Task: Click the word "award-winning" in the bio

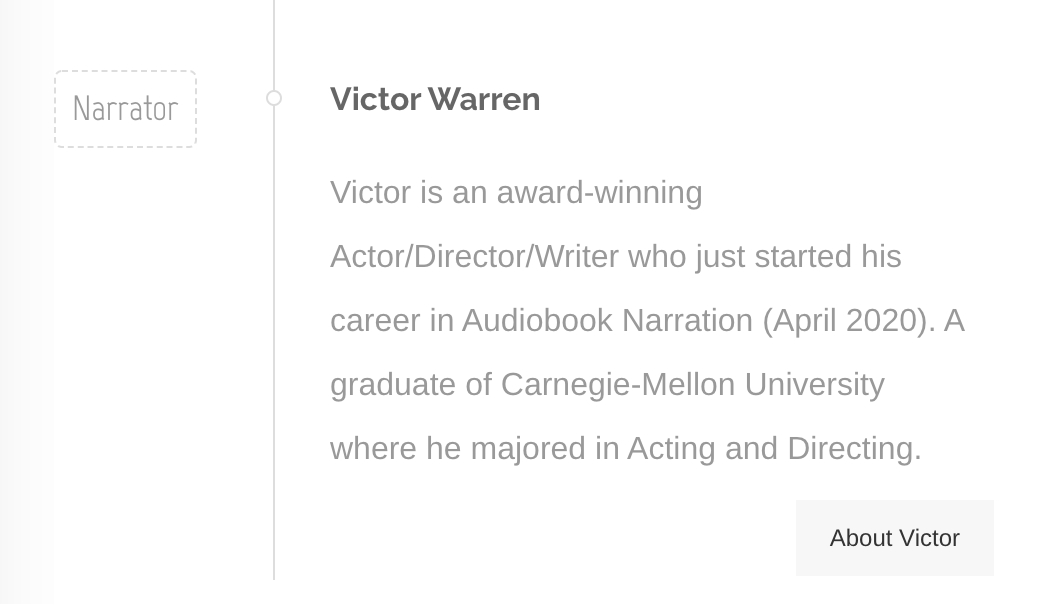Action: (600, 192)
